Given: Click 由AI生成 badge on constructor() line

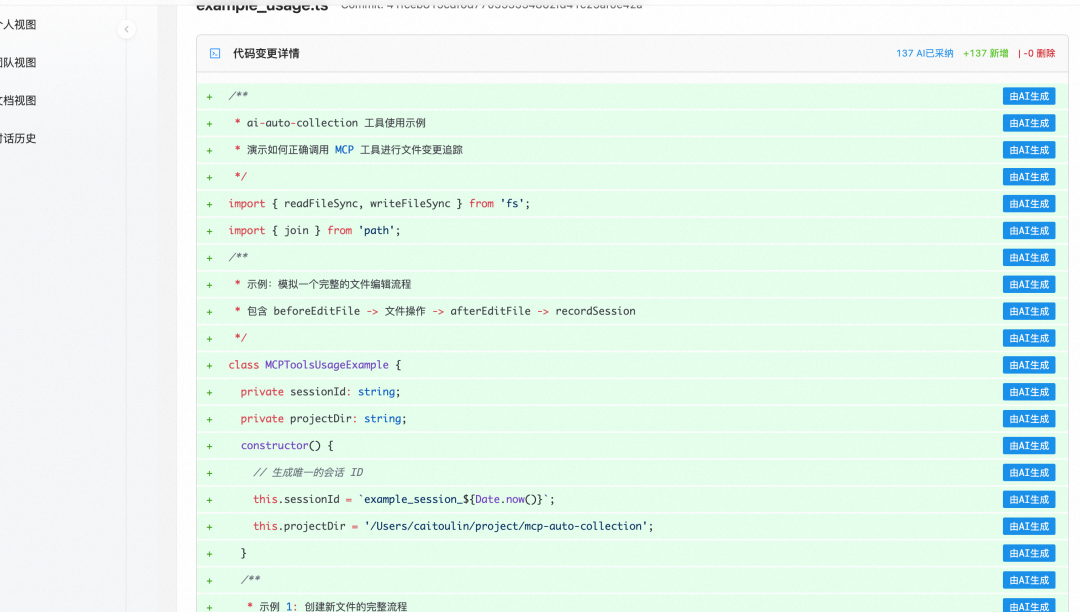Looking at the screenshot, I should (1028, 446).
